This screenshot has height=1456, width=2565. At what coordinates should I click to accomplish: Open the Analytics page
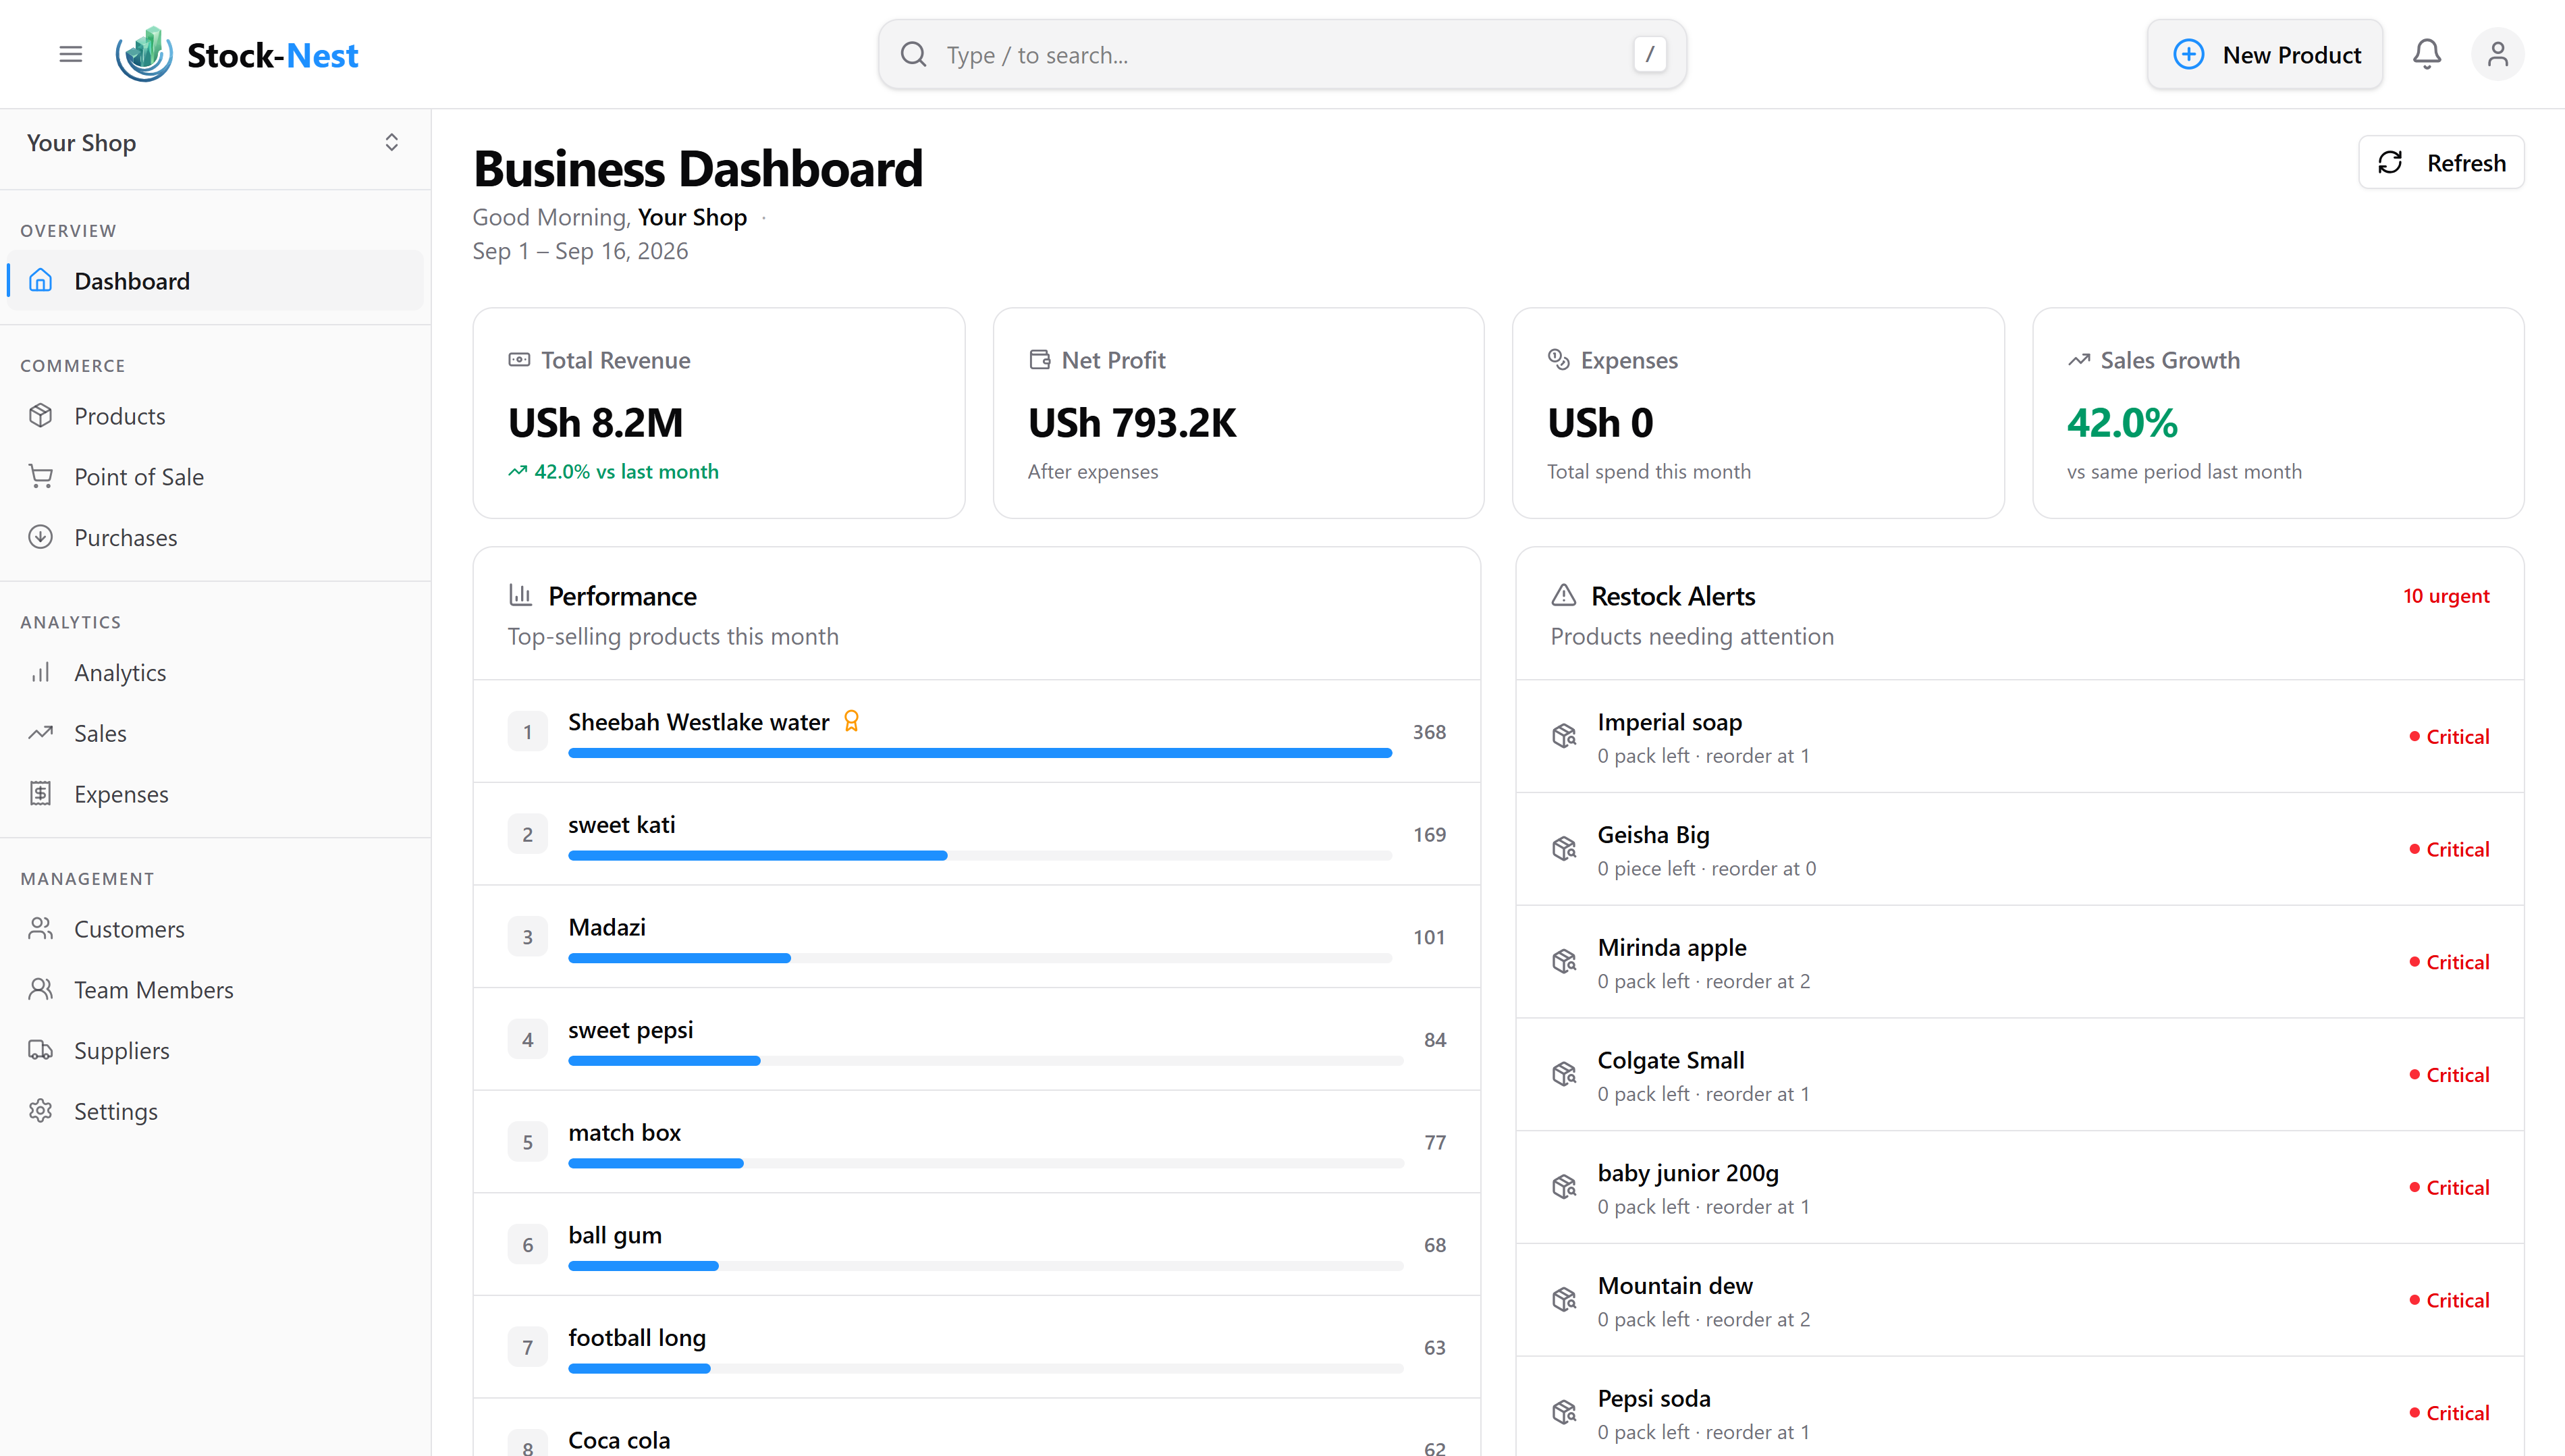click(215, 673)
